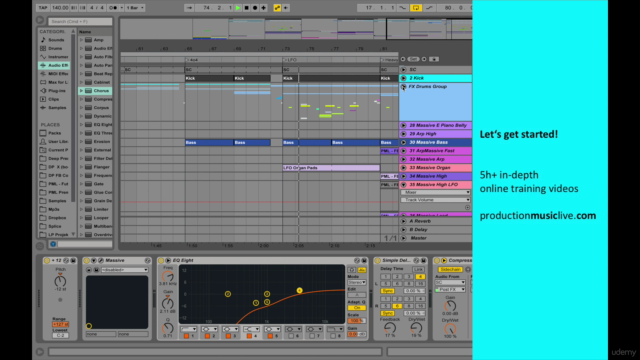640x360 pixels.
Task: Expand the Cabinet device folder
Action: coord(81,82)
